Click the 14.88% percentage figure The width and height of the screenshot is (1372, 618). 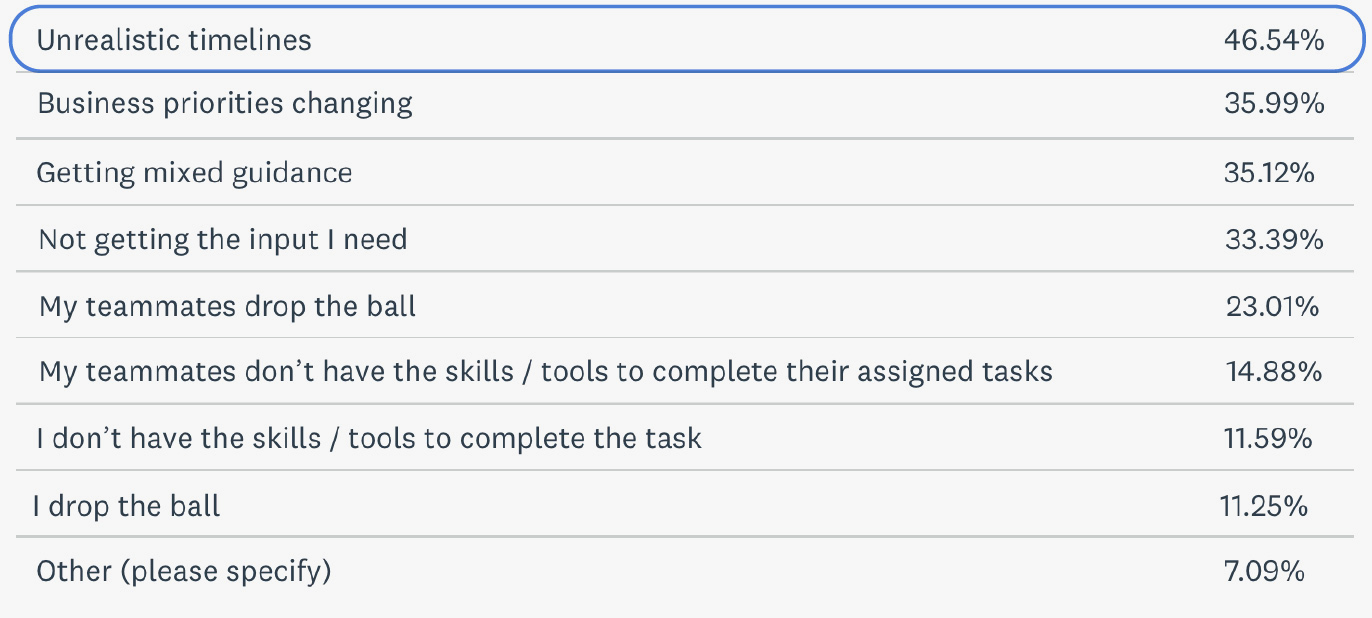point(1274,372)
